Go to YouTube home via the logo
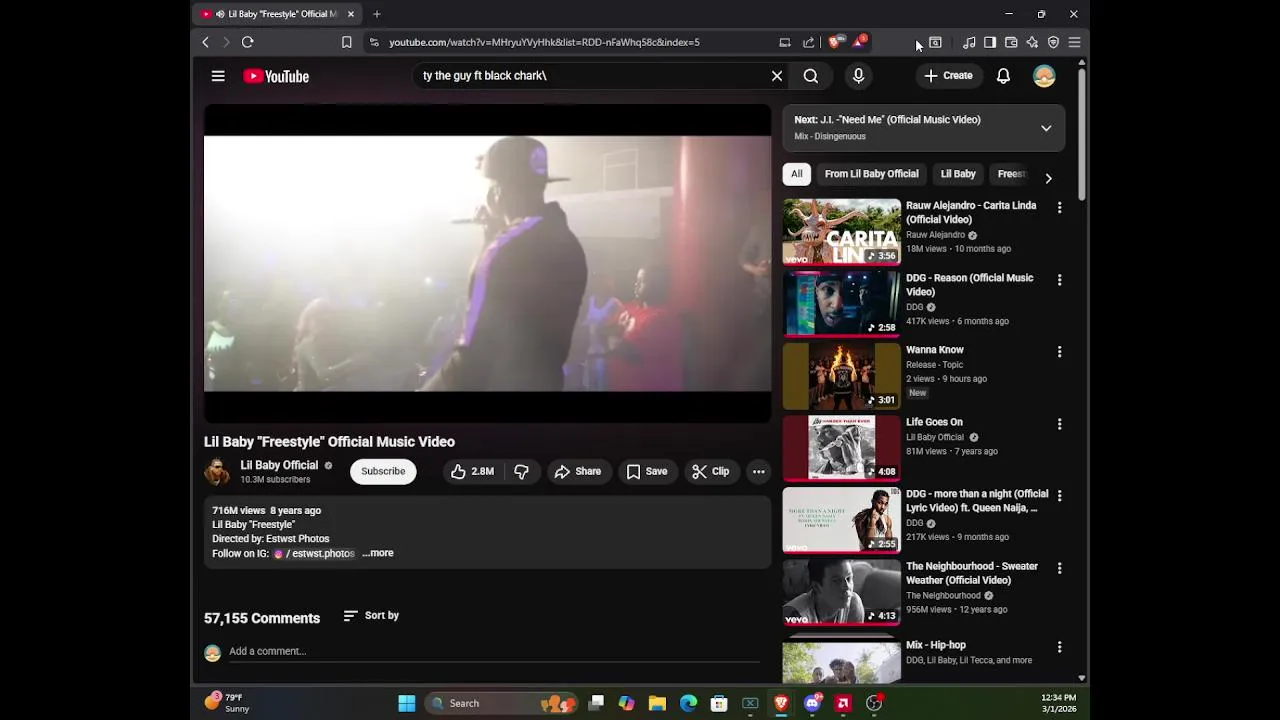1280x720 pixels. click(276, 76)
